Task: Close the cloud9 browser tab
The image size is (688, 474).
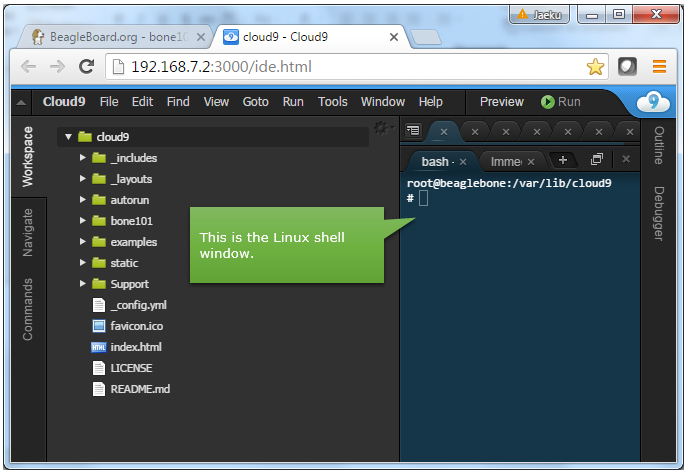Action: (394, 37)
